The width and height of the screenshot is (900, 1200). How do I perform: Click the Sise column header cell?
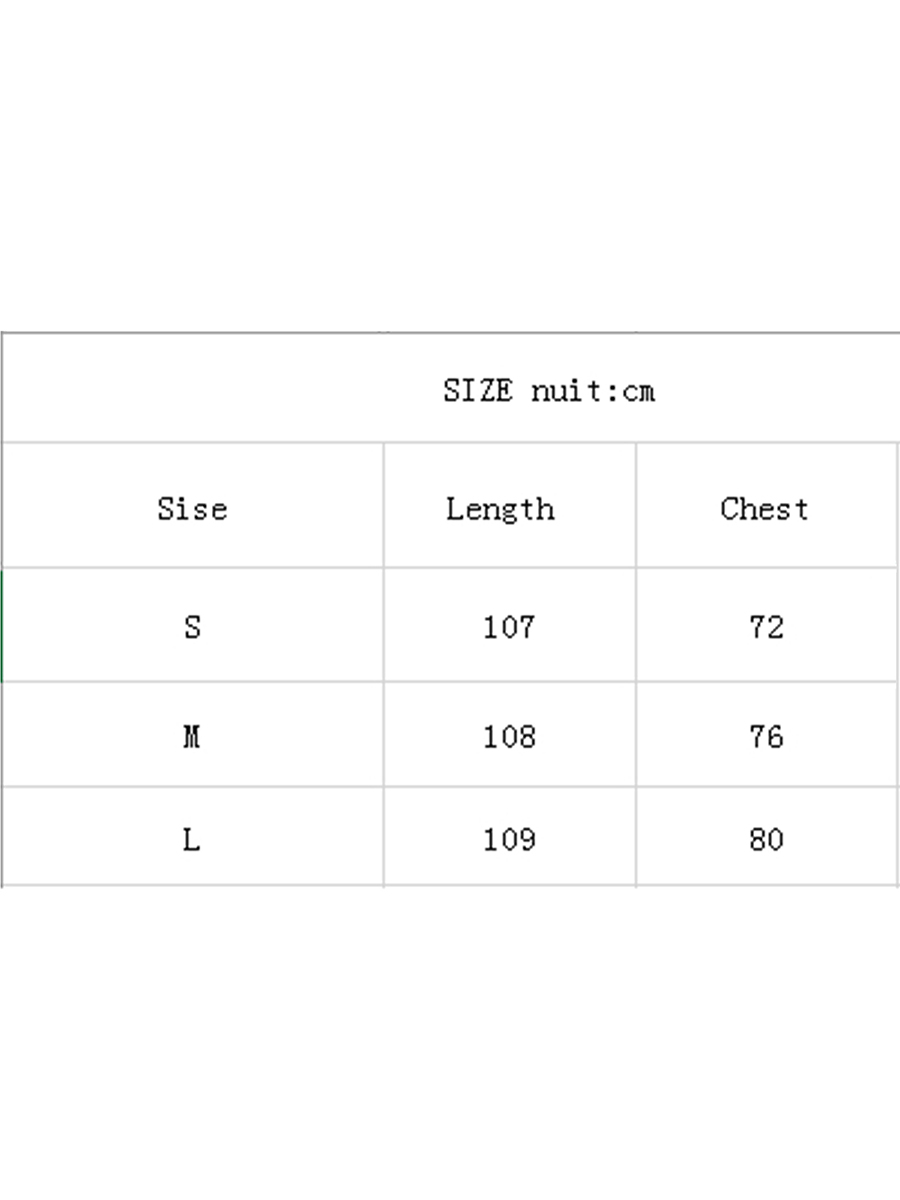tap(193, 505)
